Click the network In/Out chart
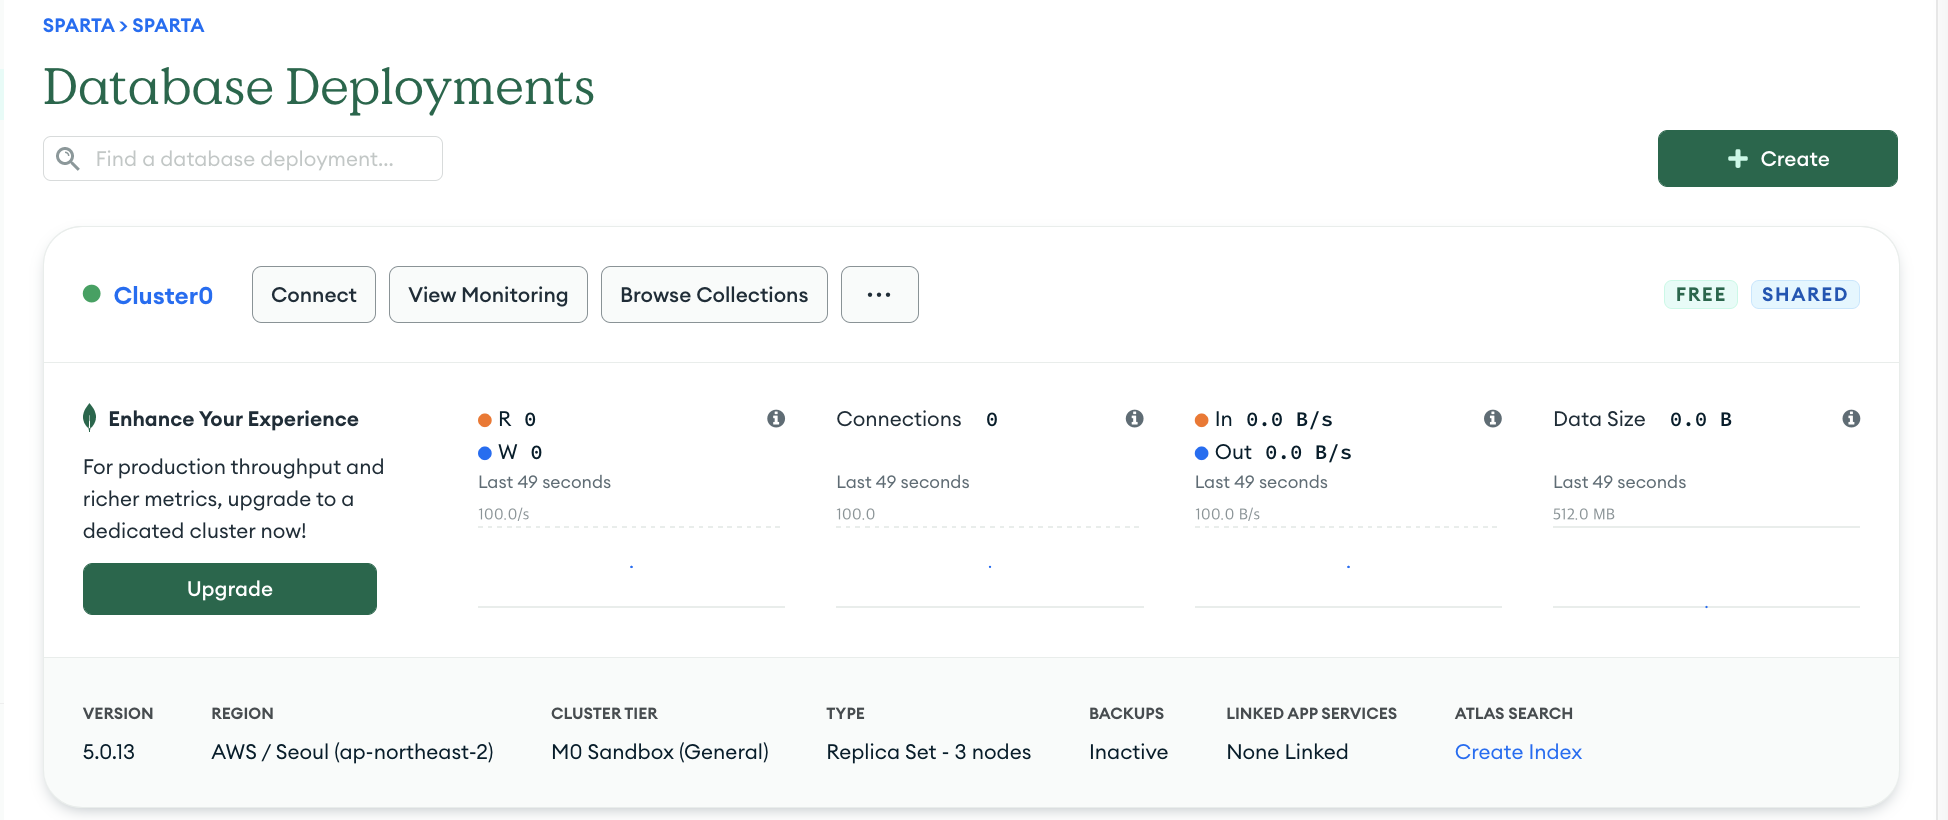Screen dimensions: 1948x820 click(x=1348, y=566)
